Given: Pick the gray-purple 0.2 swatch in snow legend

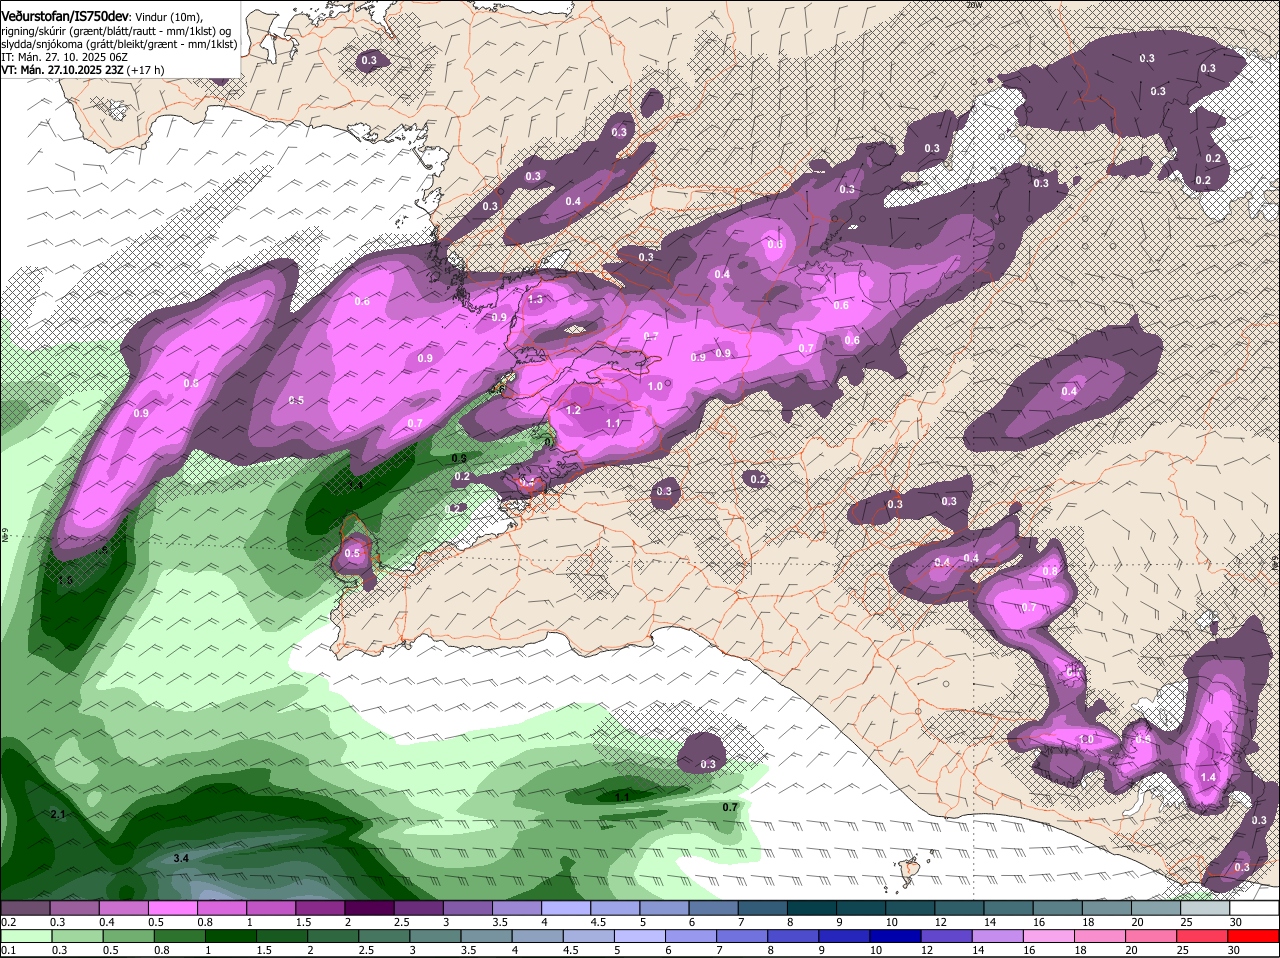Looking at the screenshot, I should [25, 908].
